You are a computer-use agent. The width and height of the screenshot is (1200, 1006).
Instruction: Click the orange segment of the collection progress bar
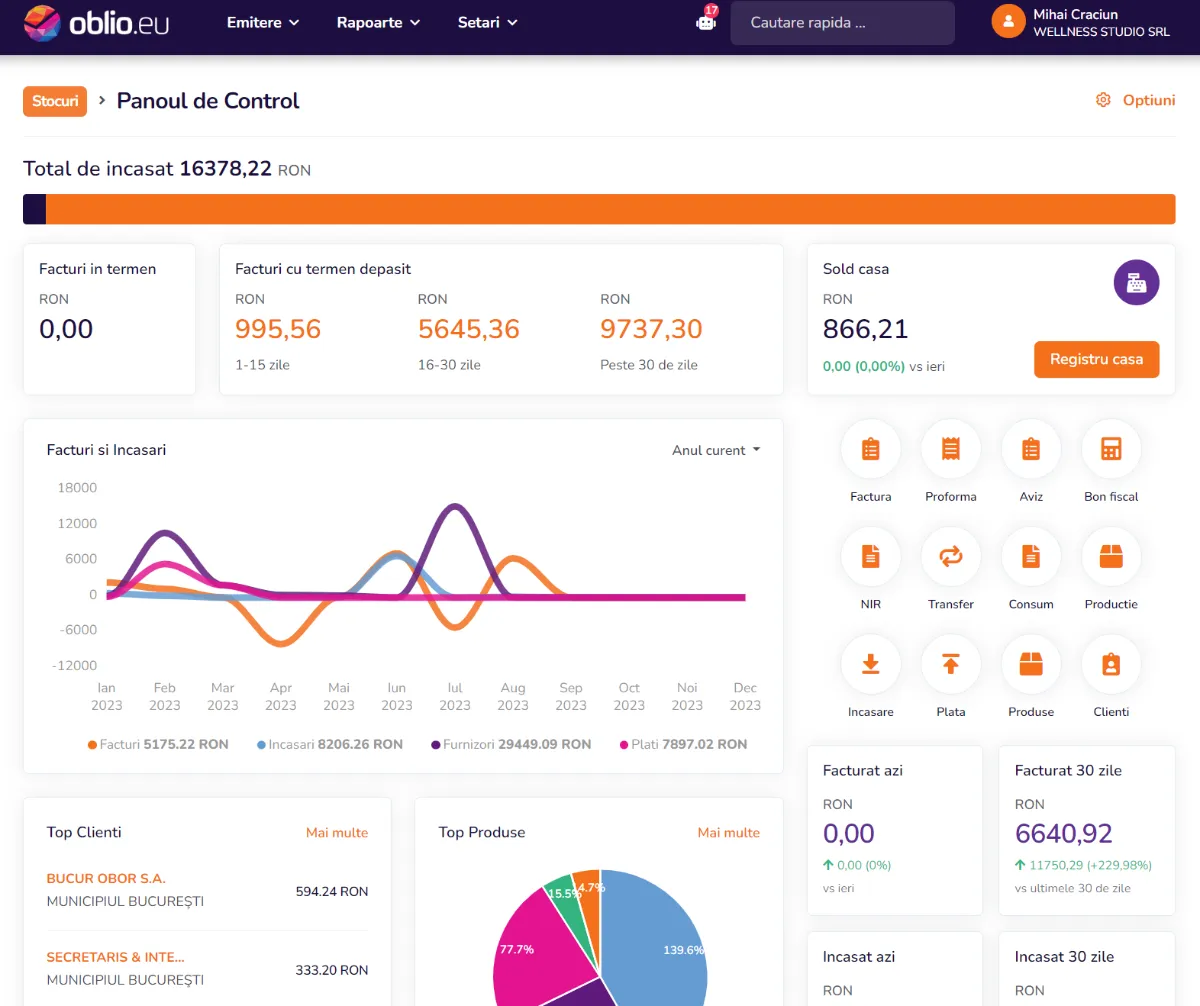(x=611, y=209)
